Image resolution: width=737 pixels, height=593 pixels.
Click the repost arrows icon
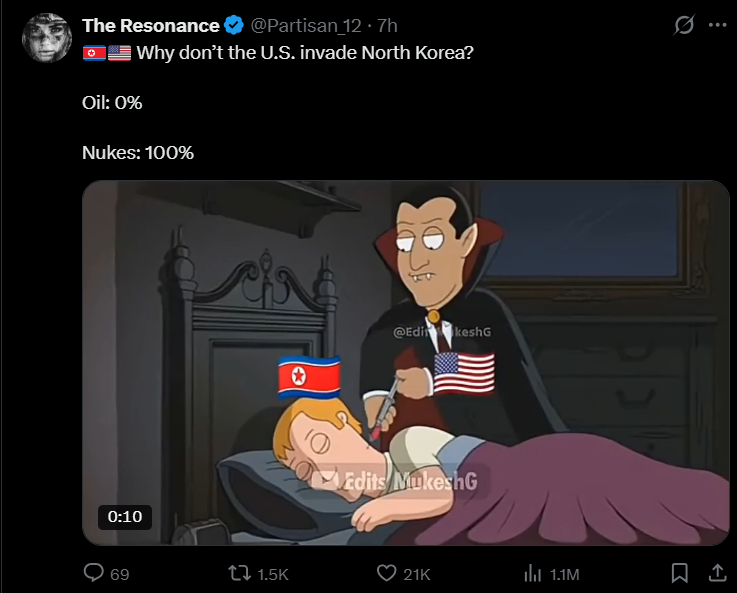point(239,573)
